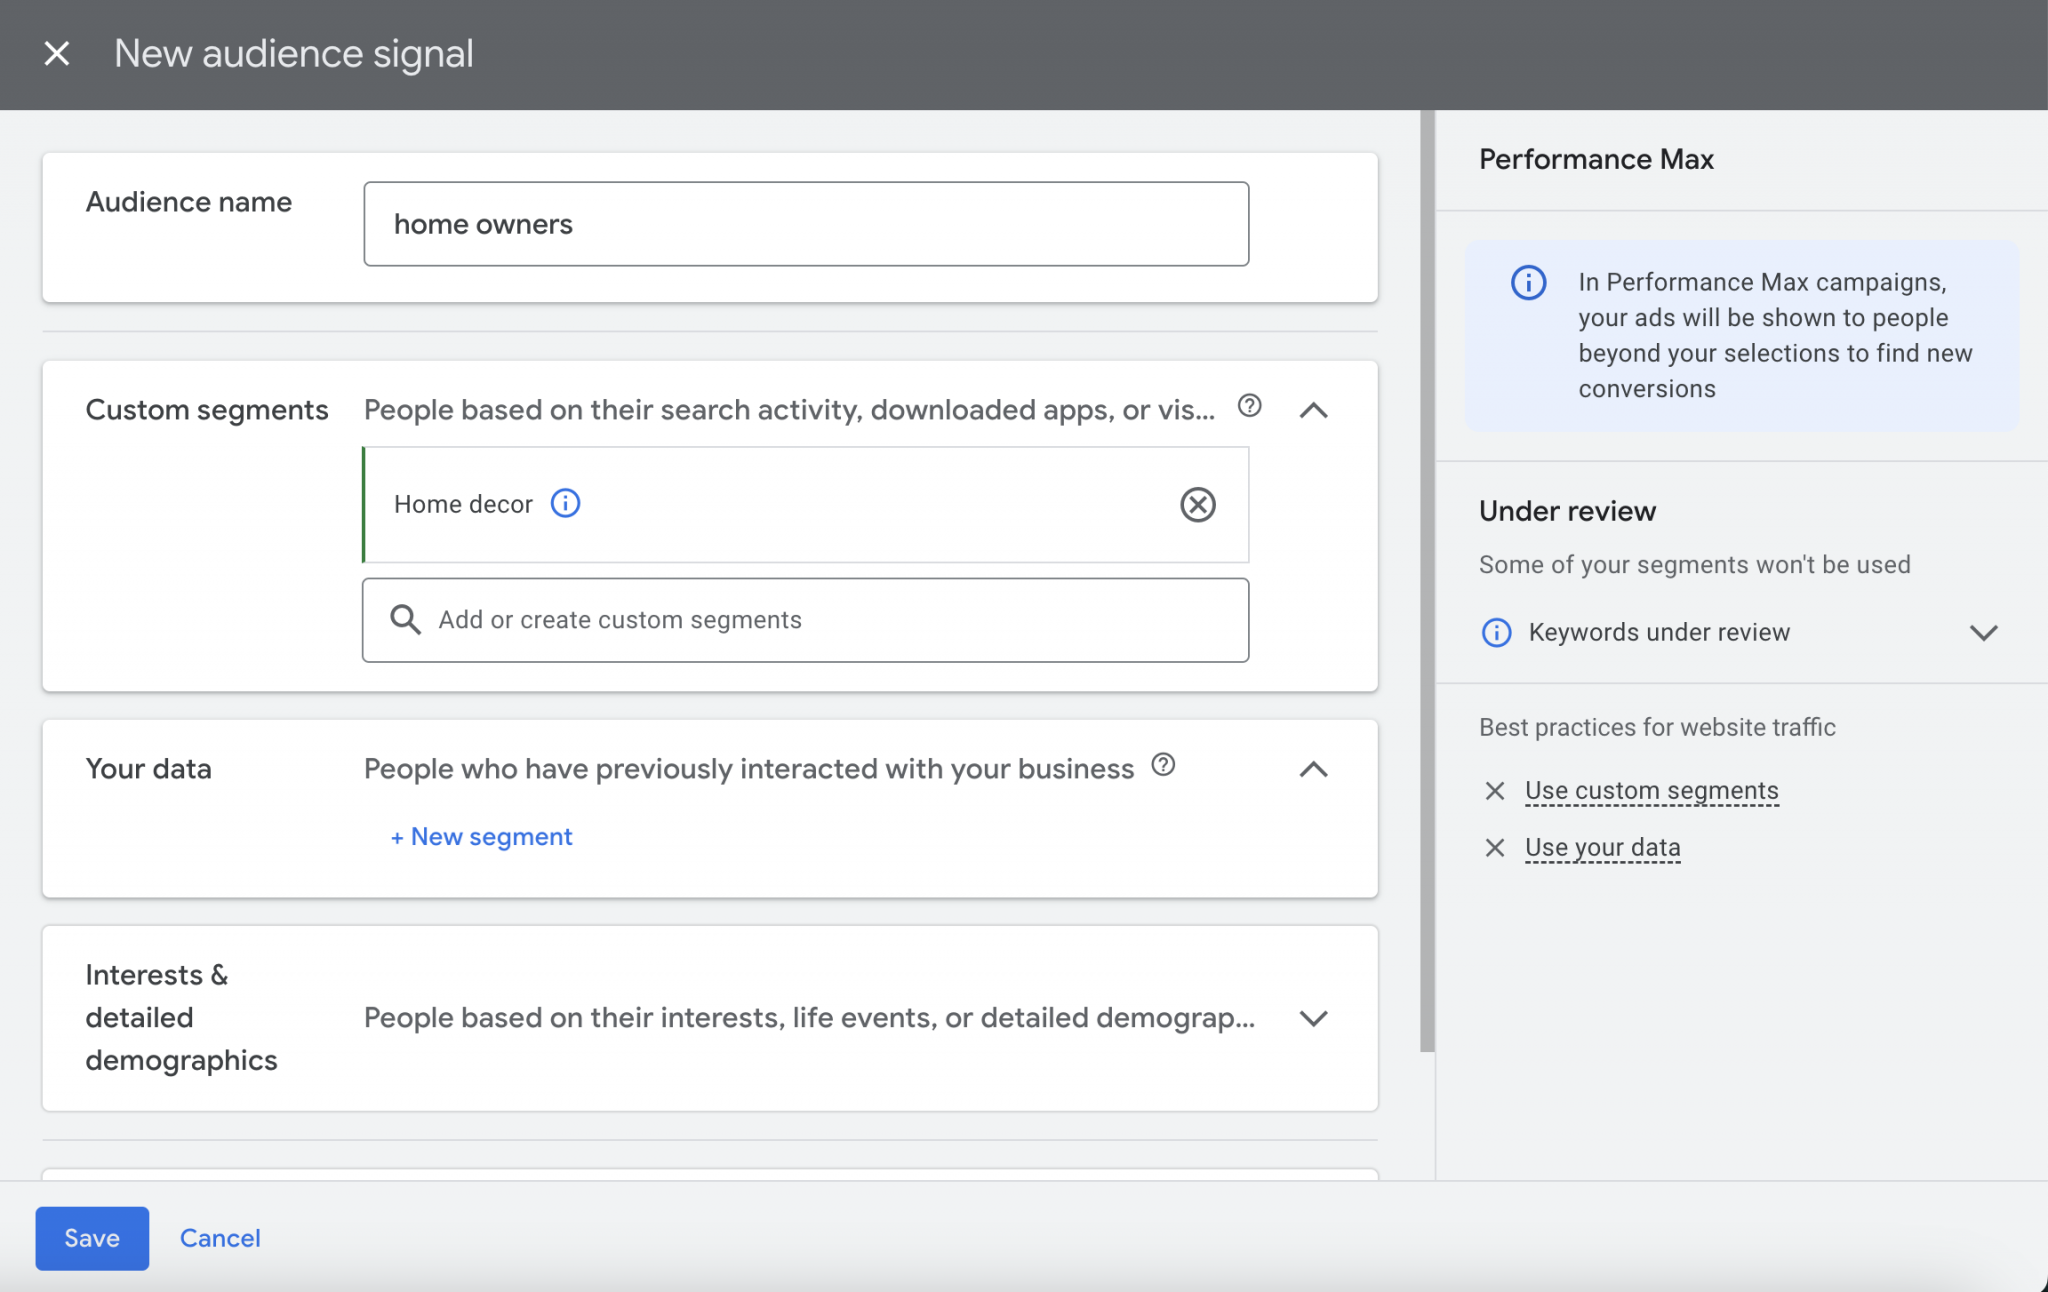
Task: Add a New segment under Your data
Action: tap(481, 837)
